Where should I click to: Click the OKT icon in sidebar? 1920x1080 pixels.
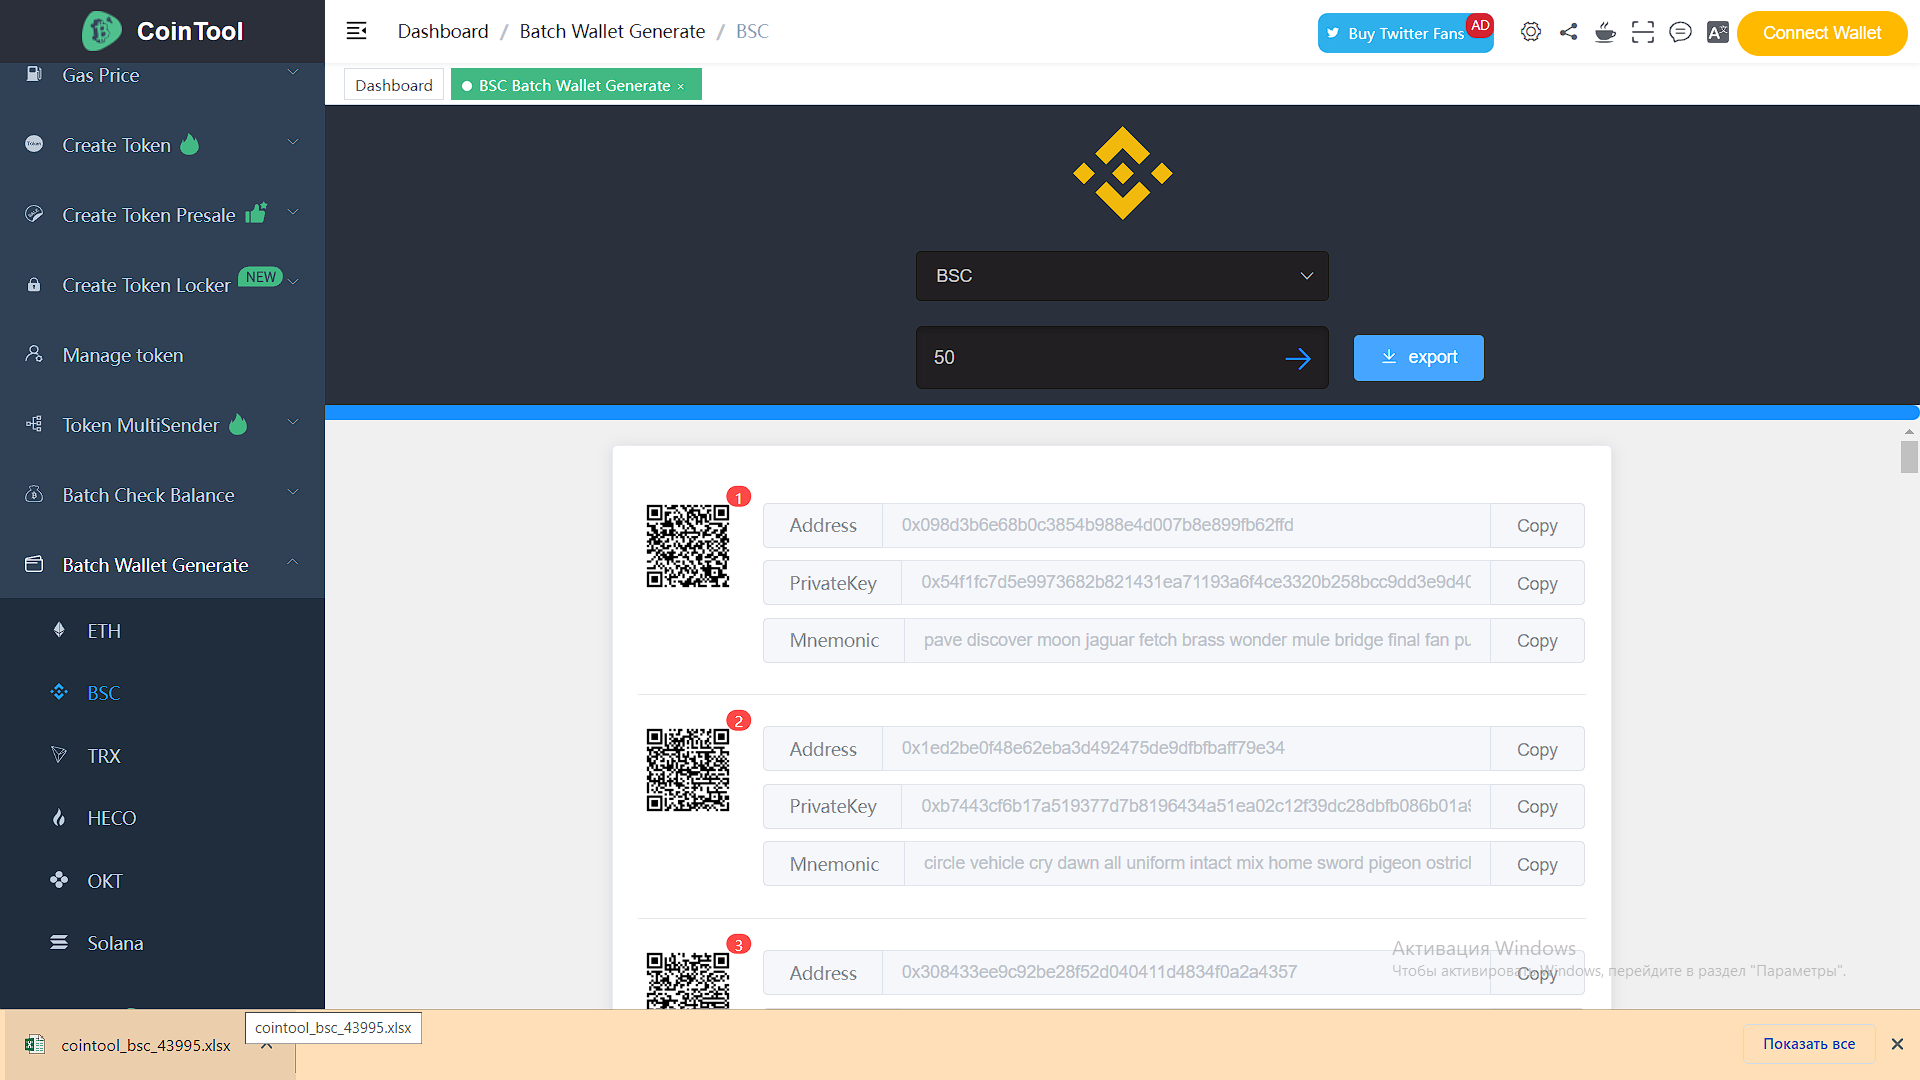click(59, 880)
